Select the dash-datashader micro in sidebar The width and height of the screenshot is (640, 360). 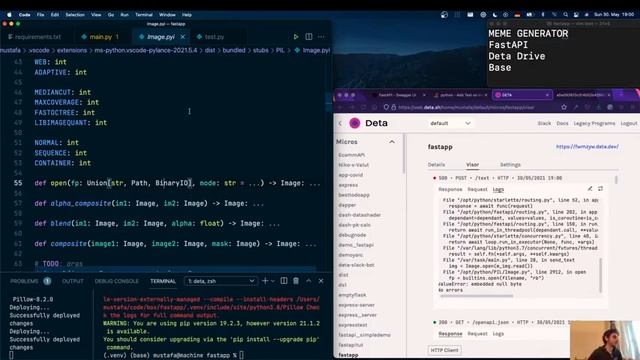pos(360,215)
